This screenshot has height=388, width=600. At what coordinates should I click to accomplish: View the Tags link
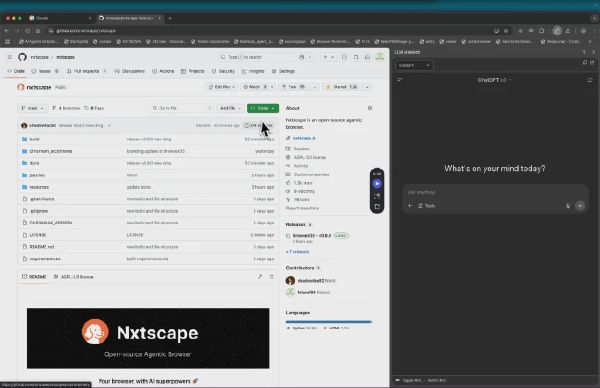click(x=94, y=108)
